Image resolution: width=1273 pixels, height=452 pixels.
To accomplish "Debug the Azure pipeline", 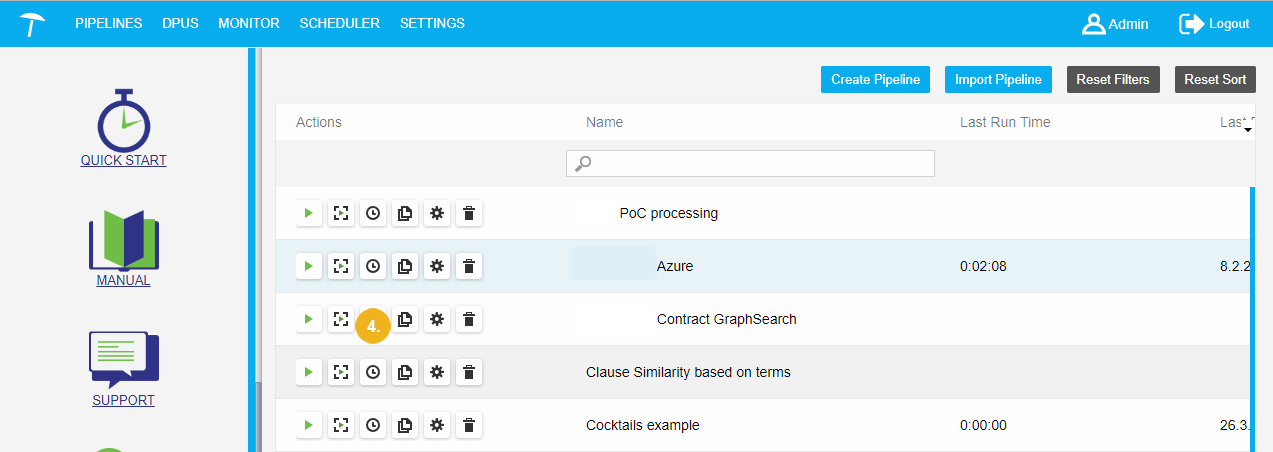I will pos(341,266).
